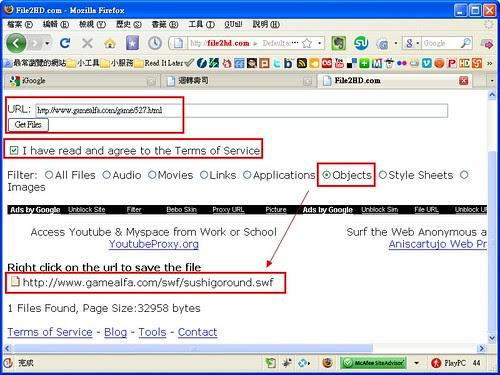
Task: Click the vertical scrollbar down arrow
Action: tap(492, 338)
